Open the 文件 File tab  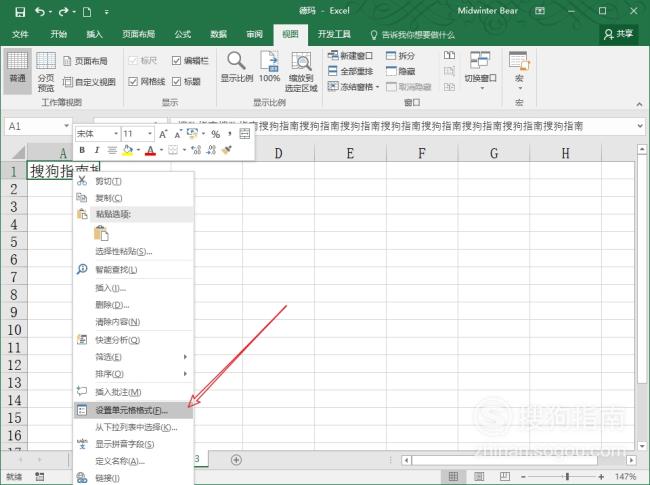point(20,34)
